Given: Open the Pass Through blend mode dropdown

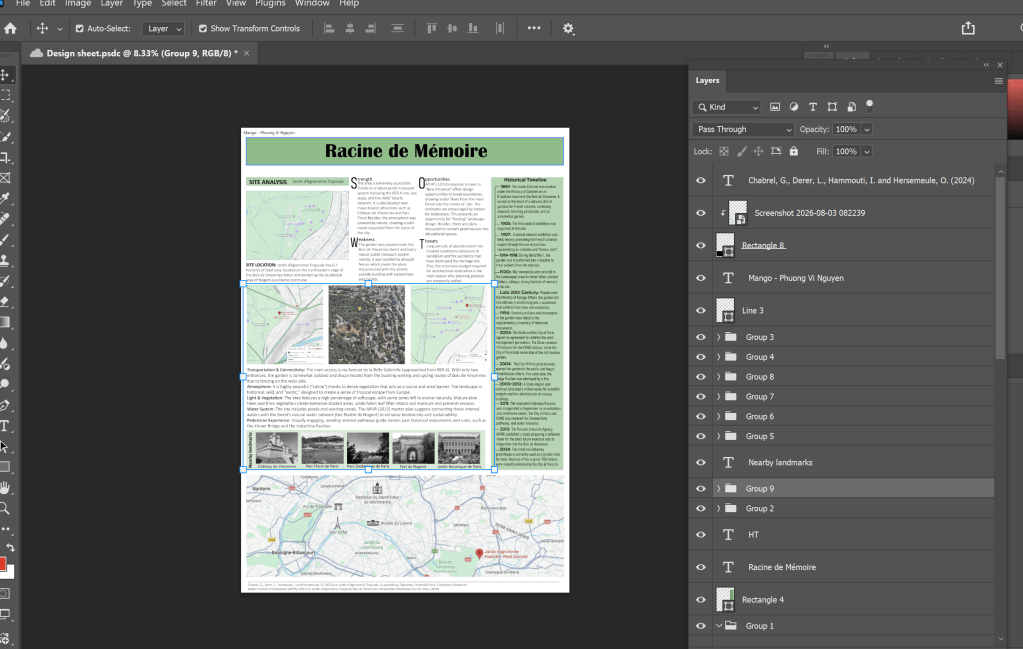Looking at the screenshot, I should (x=743, y=129).
